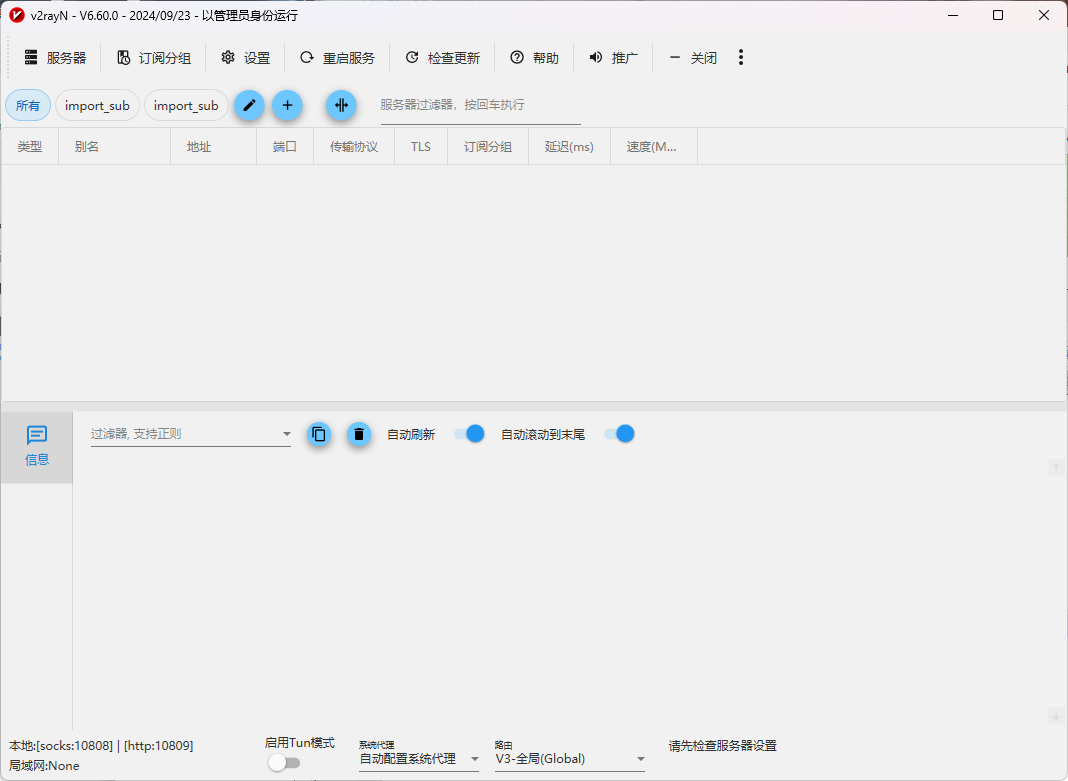The height and width of the screenshot is (781, 1068).
Task: Open the 服务器 menu
Action: pyautogui.click(x=55, y=58)
